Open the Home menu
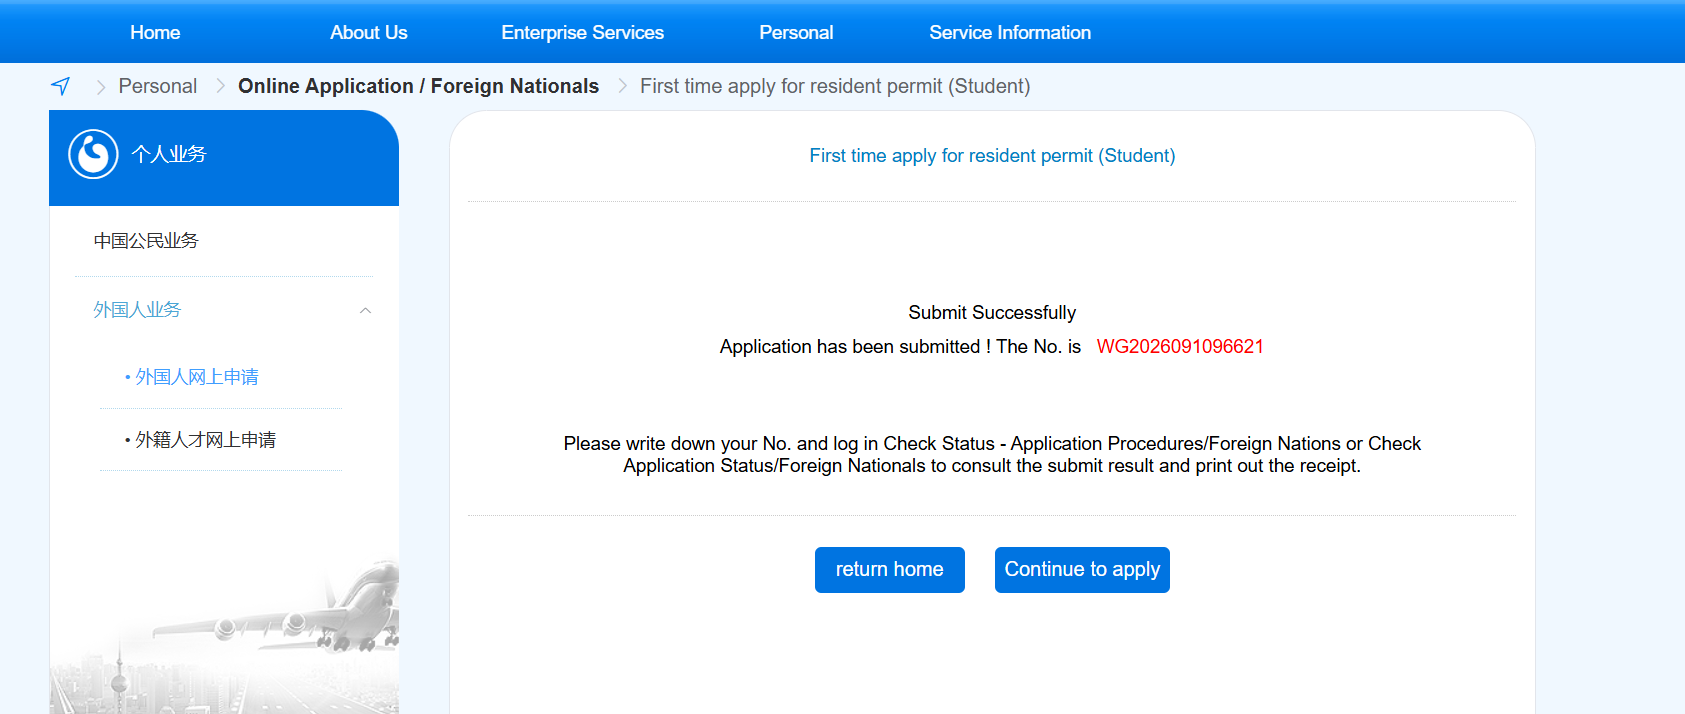The height and width of the screenshot is (714, 1685). tap(155, 32)
